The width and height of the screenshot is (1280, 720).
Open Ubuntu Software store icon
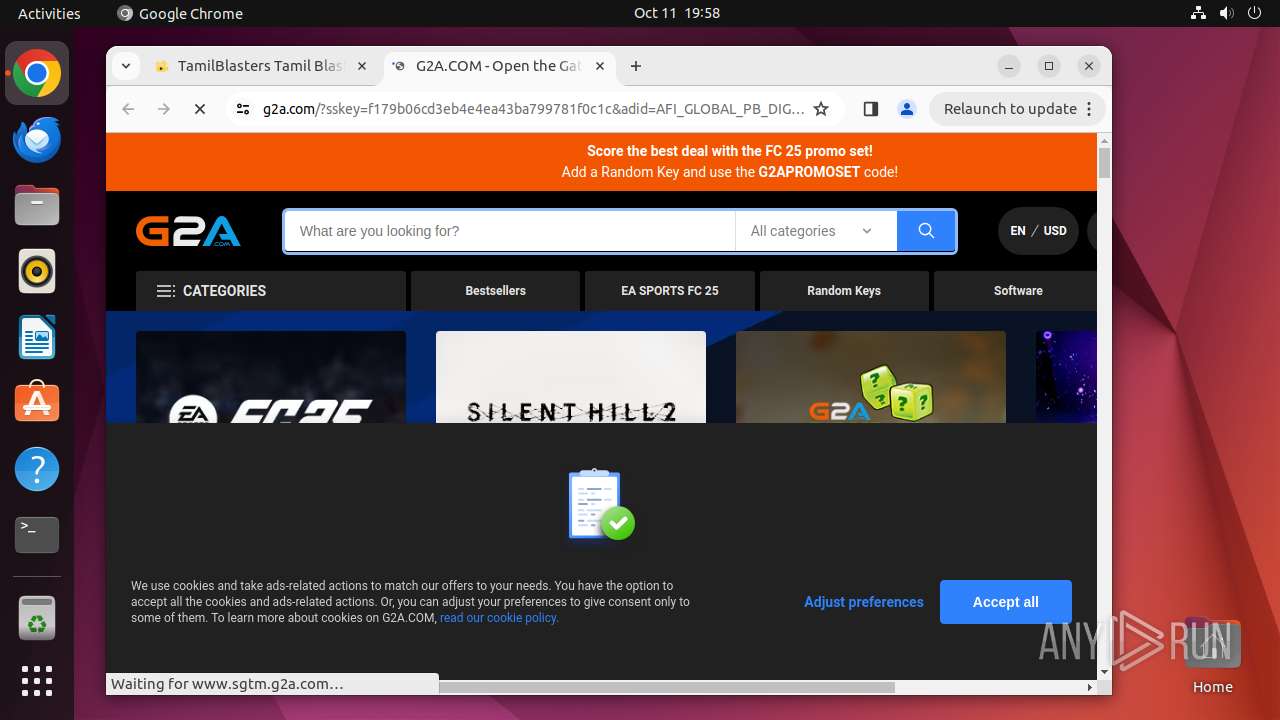click(37, 403)
